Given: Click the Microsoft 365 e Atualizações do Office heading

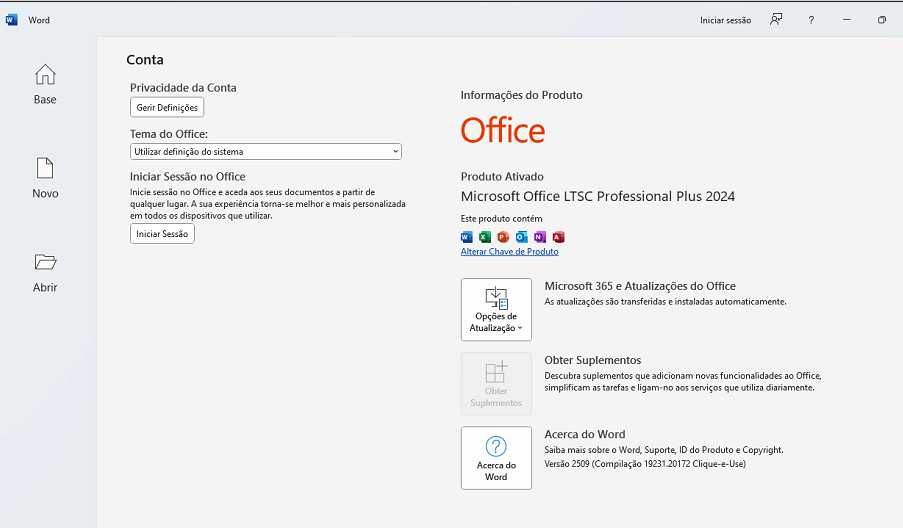Looking at the screenshot, I should [640, 286].
